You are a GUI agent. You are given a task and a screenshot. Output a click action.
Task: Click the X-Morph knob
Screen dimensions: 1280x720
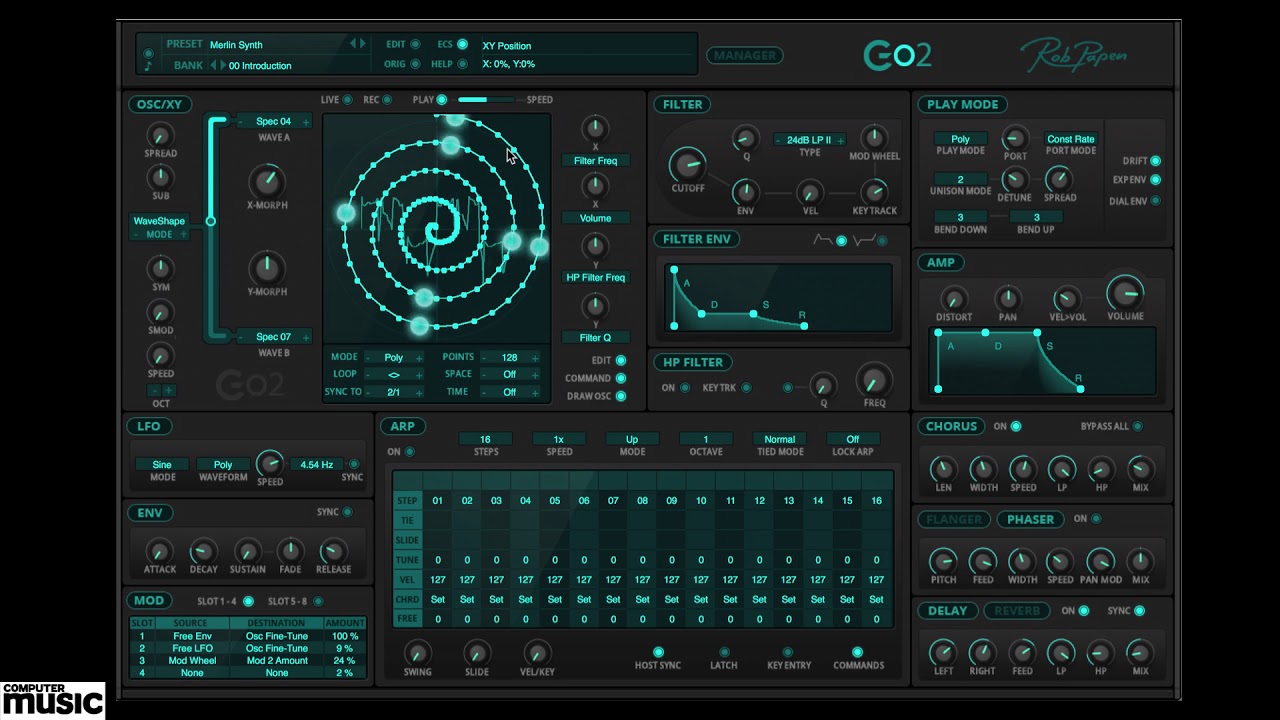(x=266, y=181)
